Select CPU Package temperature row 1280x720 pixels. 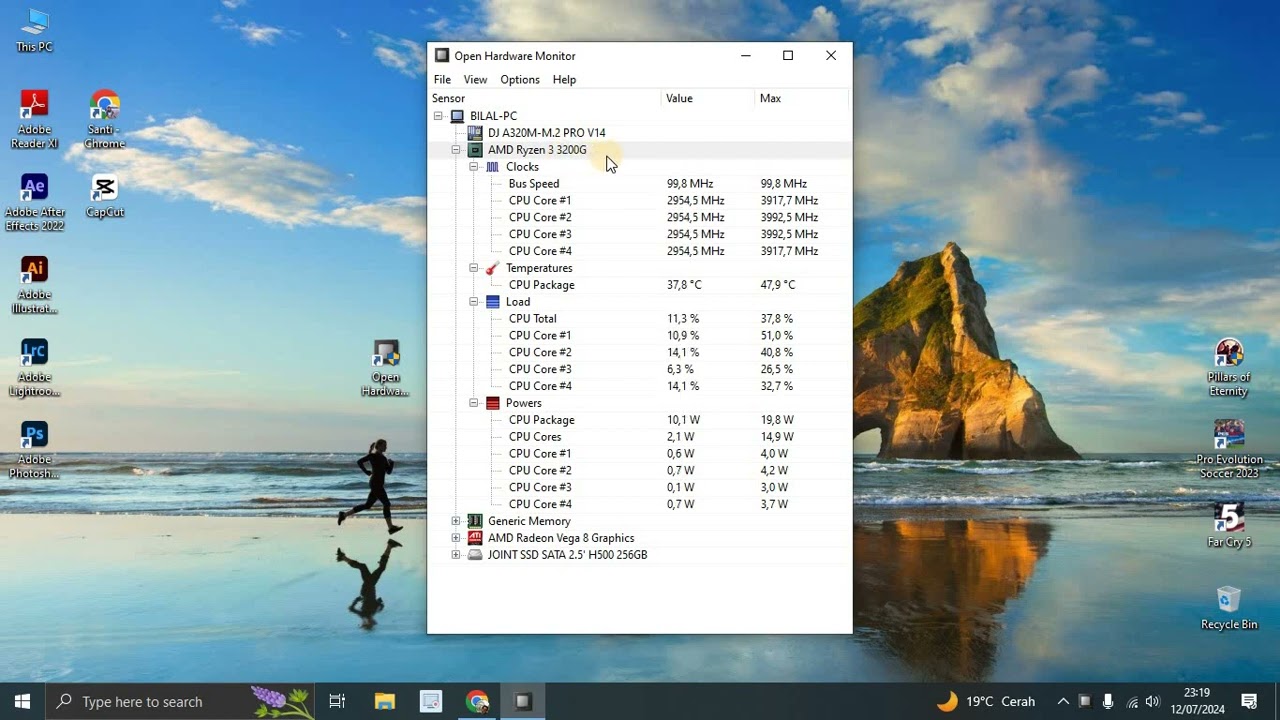640,285
